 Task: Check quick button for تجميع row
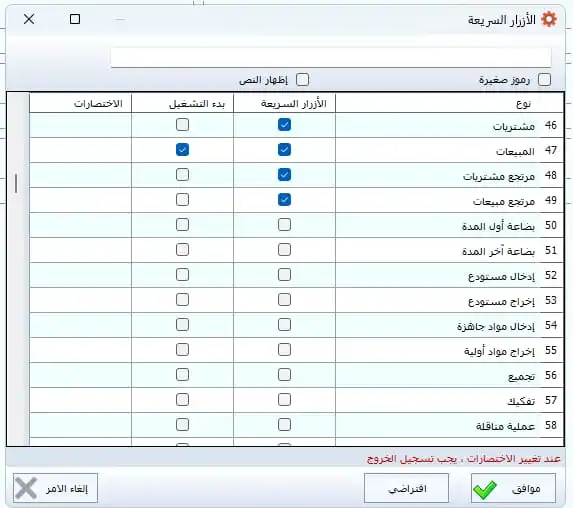tap(284, 375)
